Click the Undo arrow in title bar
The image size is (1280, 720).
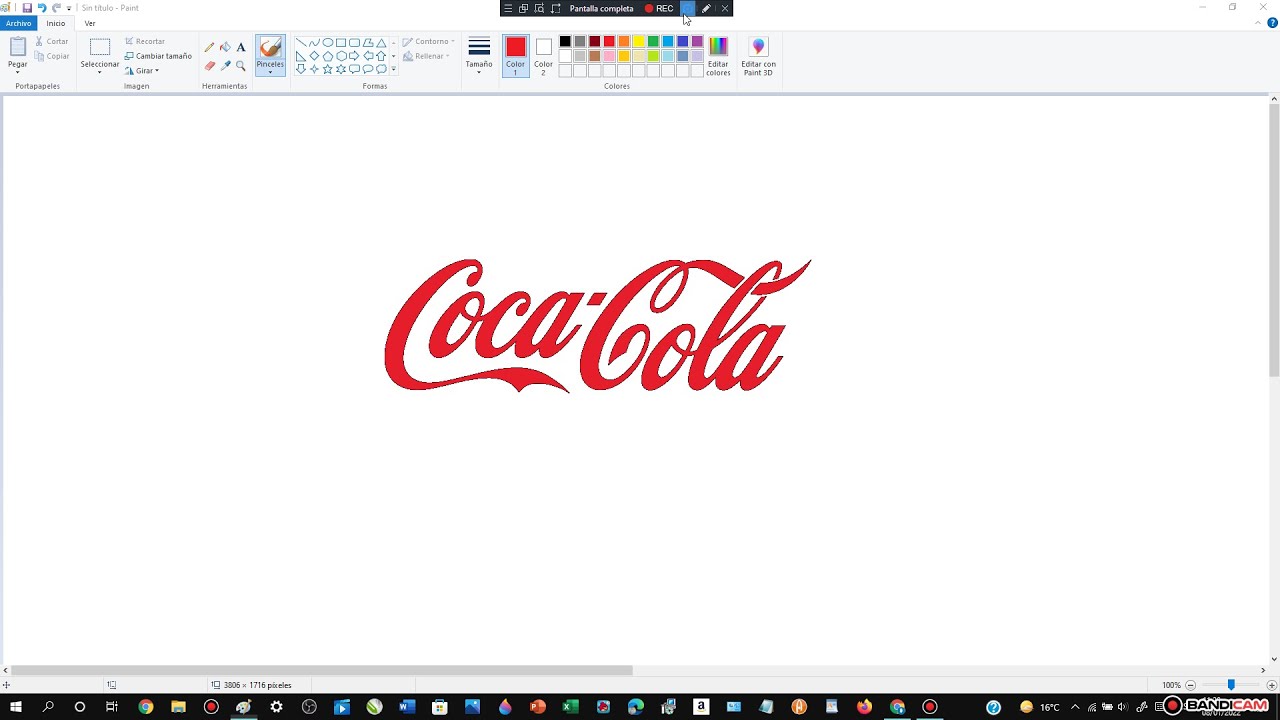(x=42, y=8)
